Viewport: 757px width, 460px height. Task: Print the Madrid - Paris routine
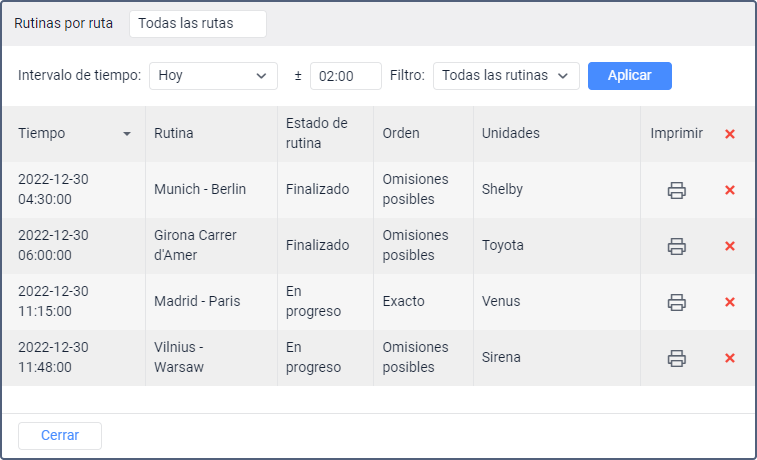tap(677, 302)
